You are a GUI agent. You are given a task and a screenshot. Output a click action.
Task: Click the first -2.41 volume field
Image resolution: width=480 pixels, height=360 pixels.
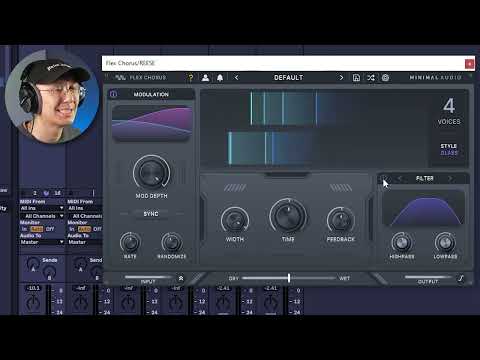(x=223, y=288)
